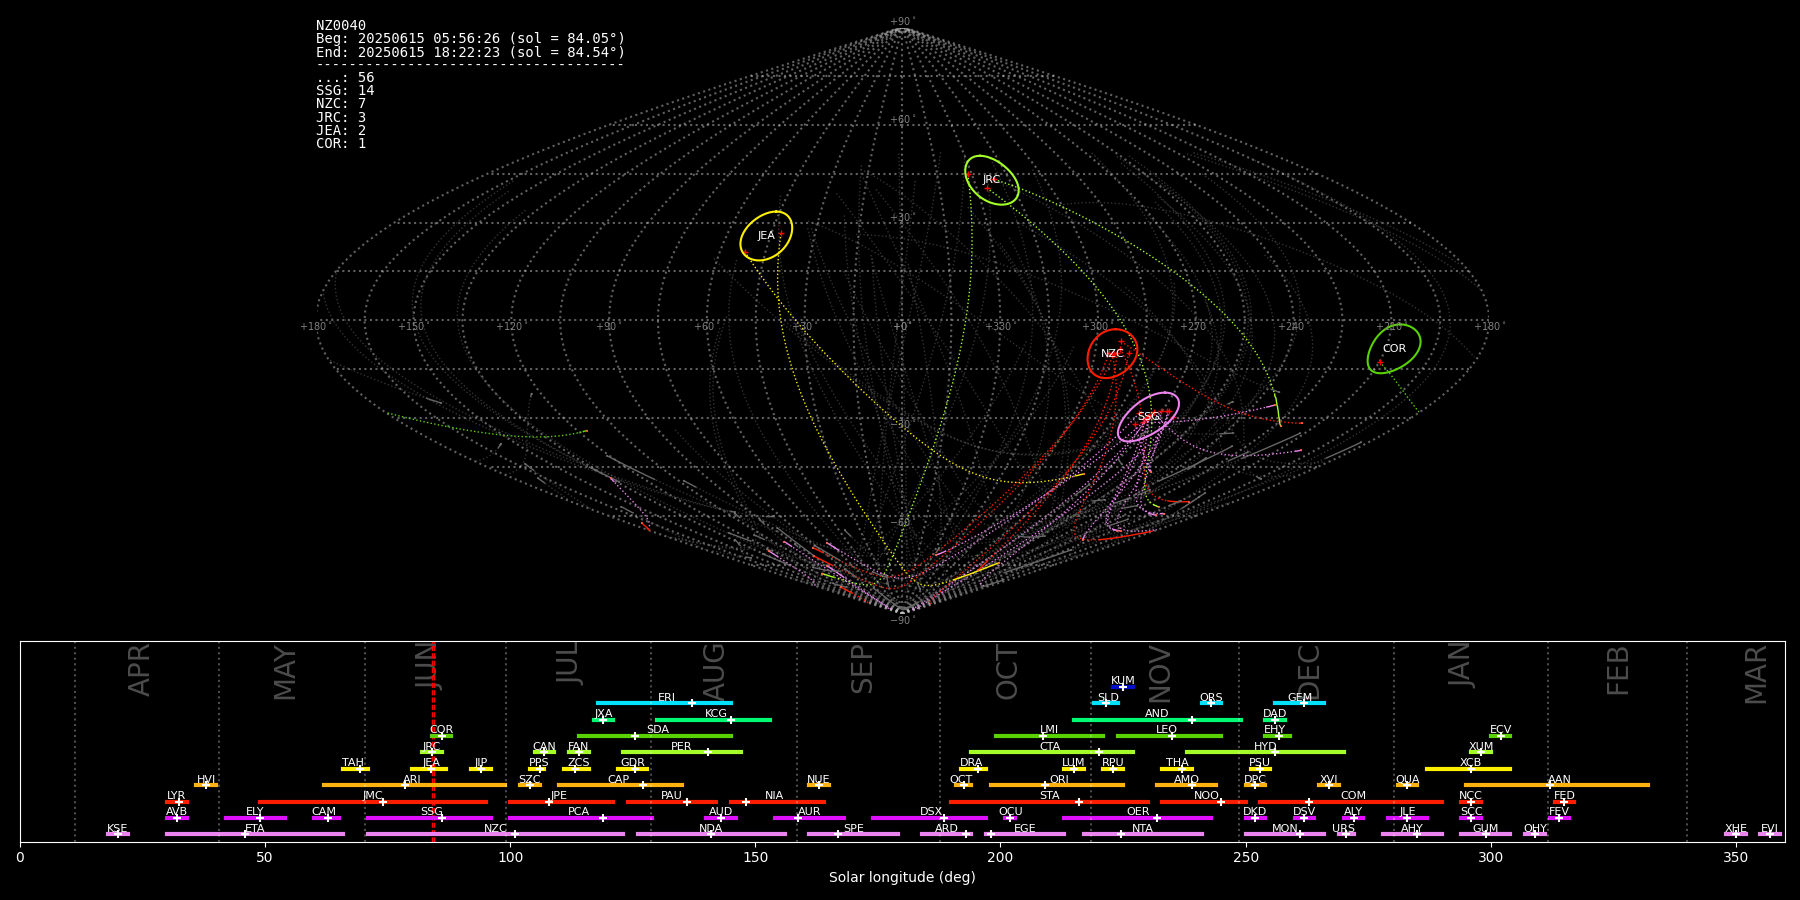1800x900 pixels.
Task: Click the XCB shower label in the timeline
Action: coord(1470,763)
